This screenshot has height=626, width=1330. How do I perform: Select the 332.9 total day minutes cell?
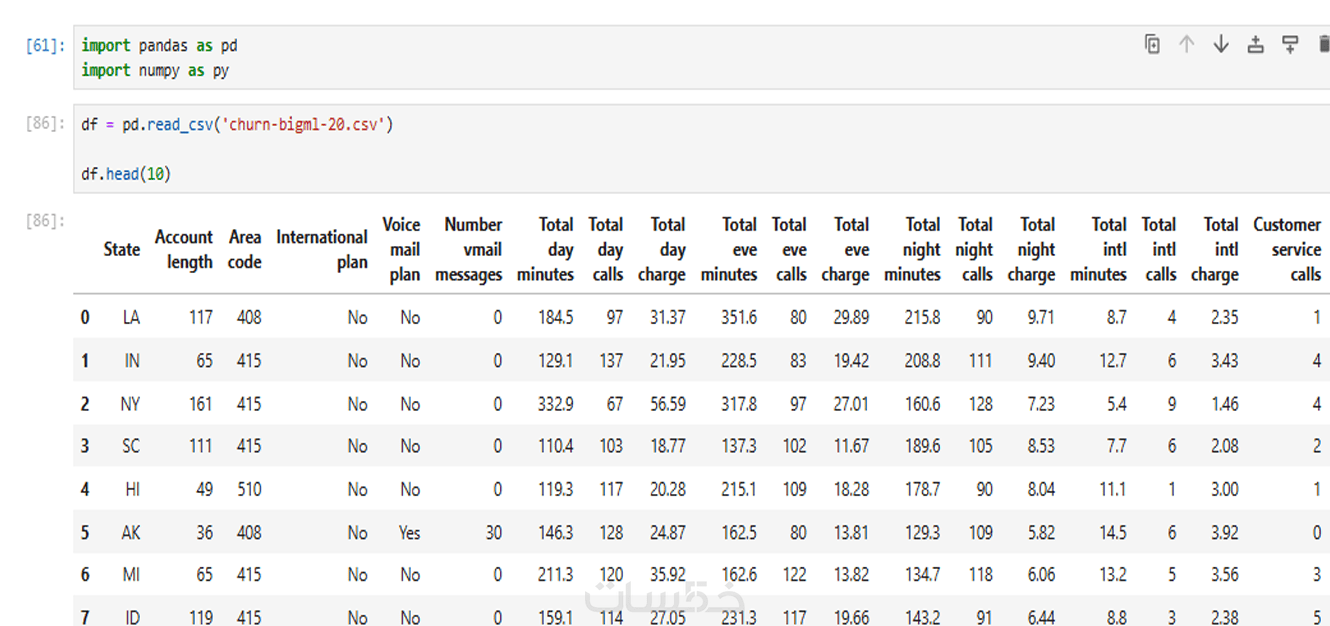[x=554, y=404]
